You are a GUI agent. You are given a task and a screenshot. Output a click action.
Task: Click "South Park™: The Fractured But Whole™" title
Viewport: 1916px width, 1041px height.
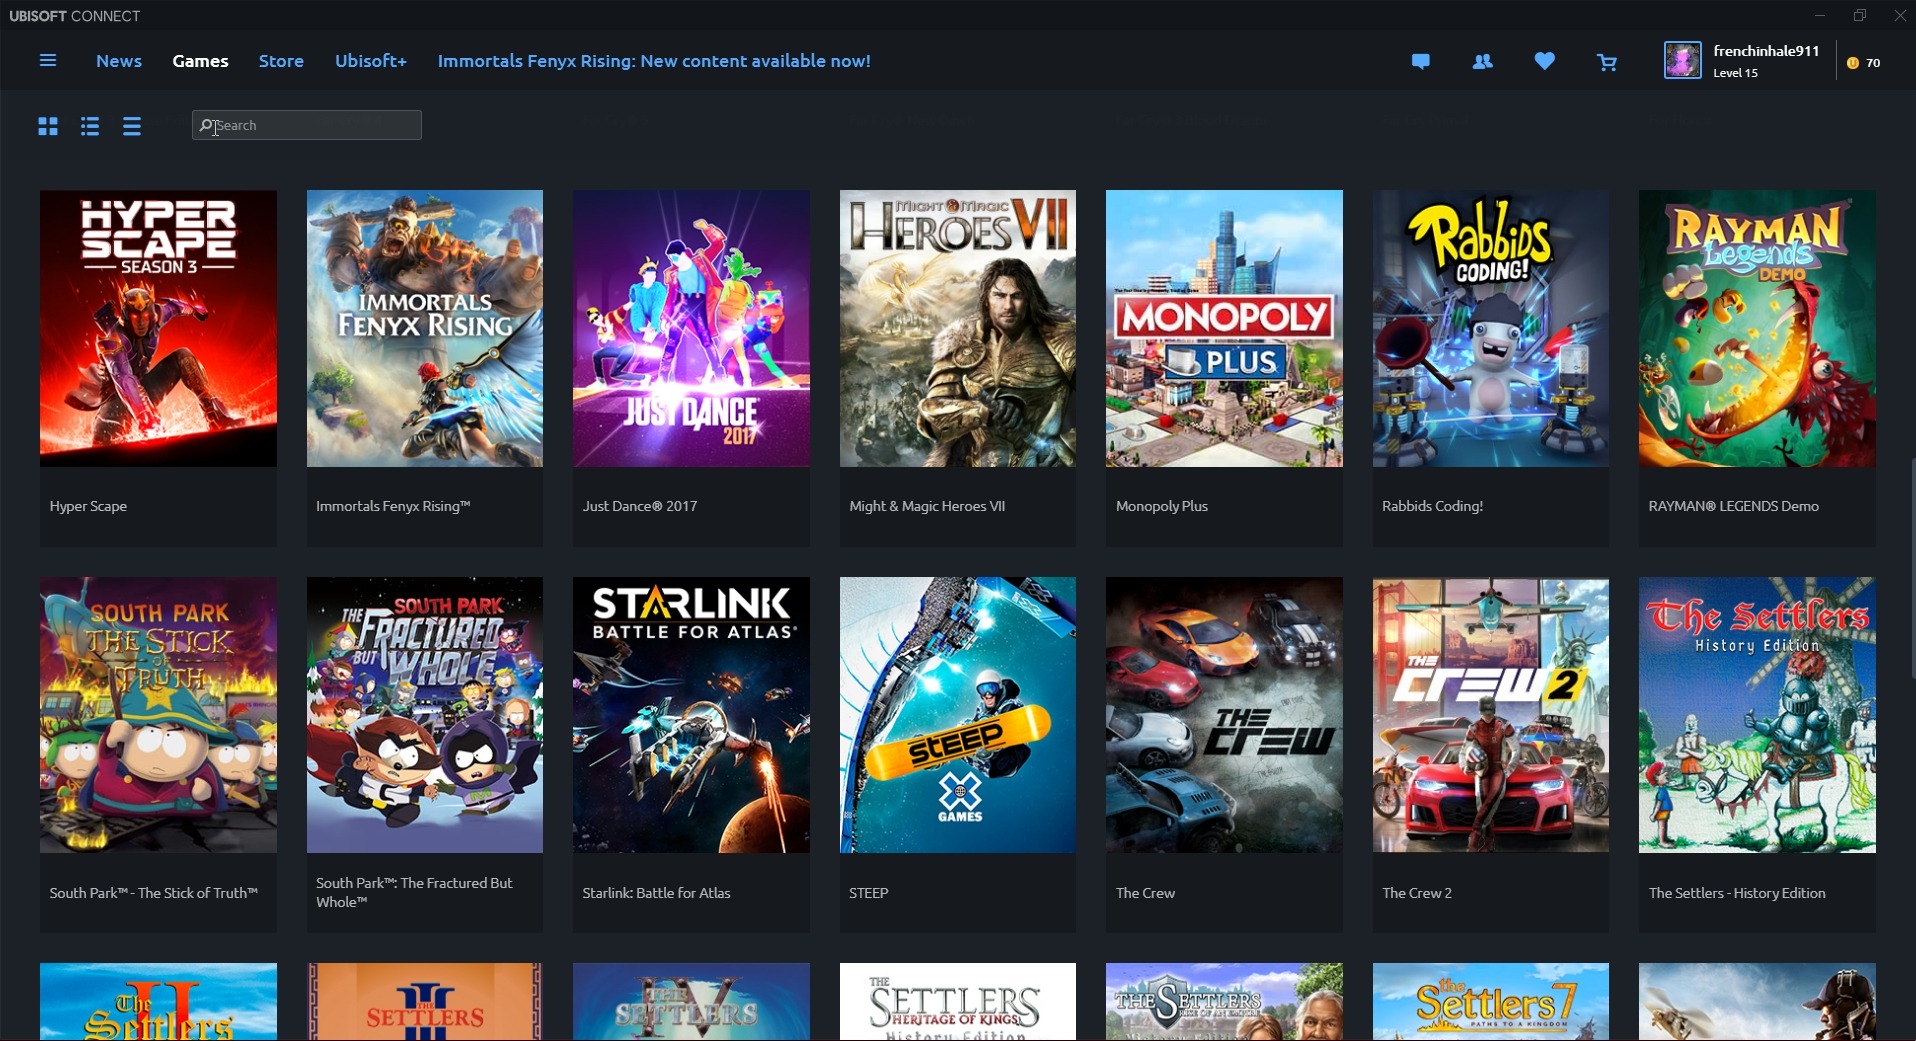[x=414, y=892]
